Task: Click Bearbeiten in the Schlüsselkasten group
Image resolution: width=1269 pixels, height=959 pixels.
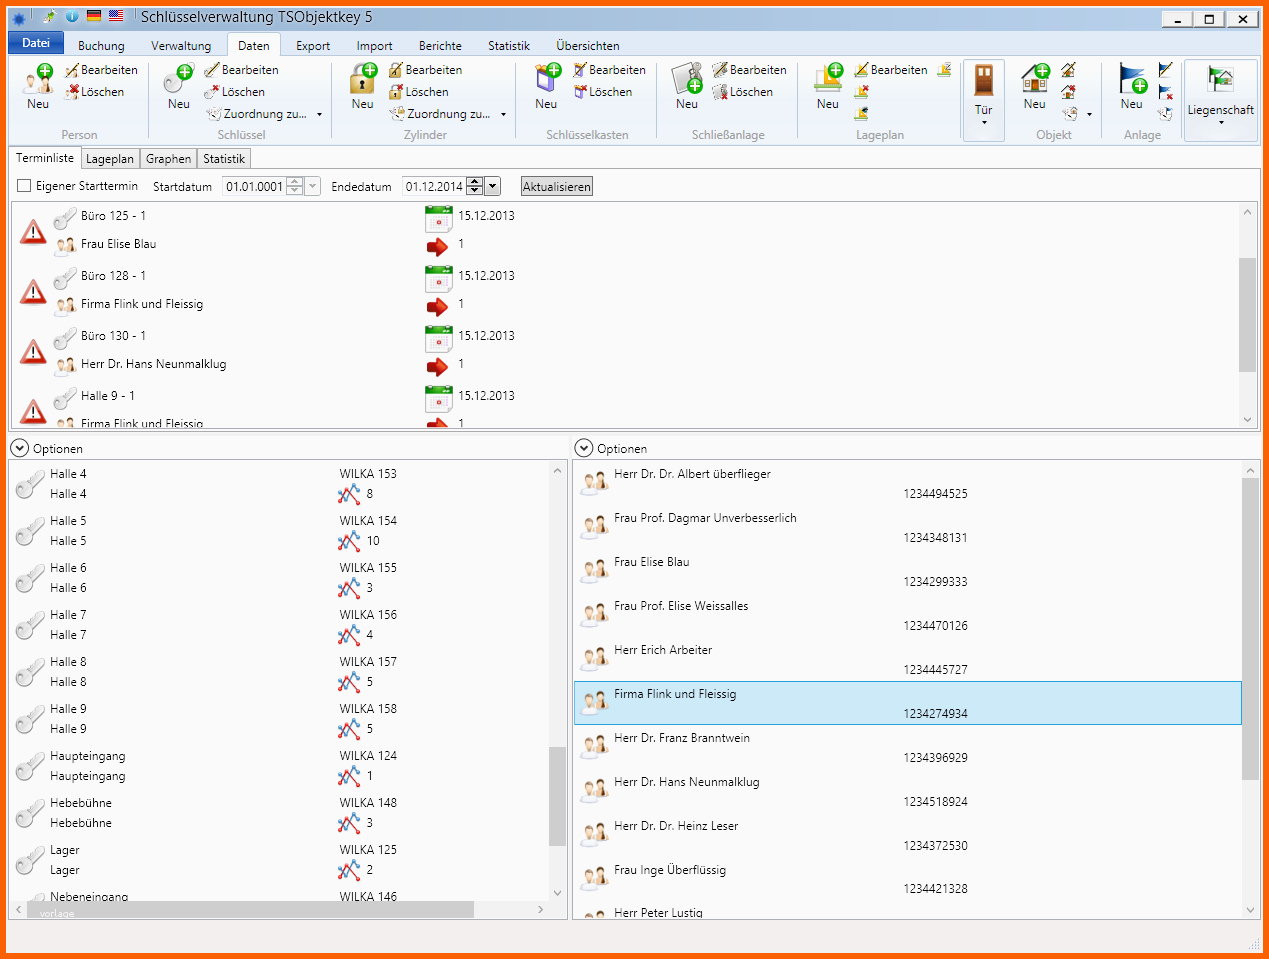Action: (x=609, y=70)
